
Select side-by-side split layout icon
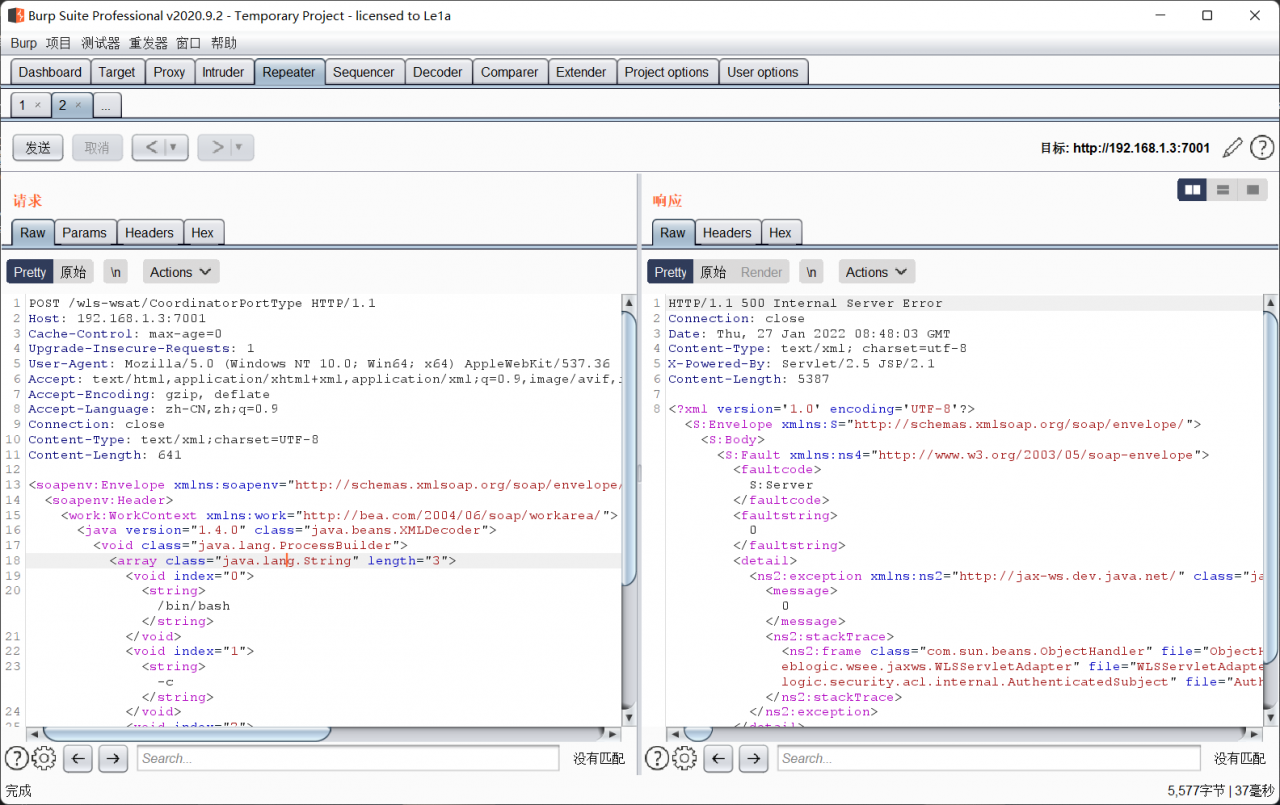pyautogui.click(x=1192, y=189)
